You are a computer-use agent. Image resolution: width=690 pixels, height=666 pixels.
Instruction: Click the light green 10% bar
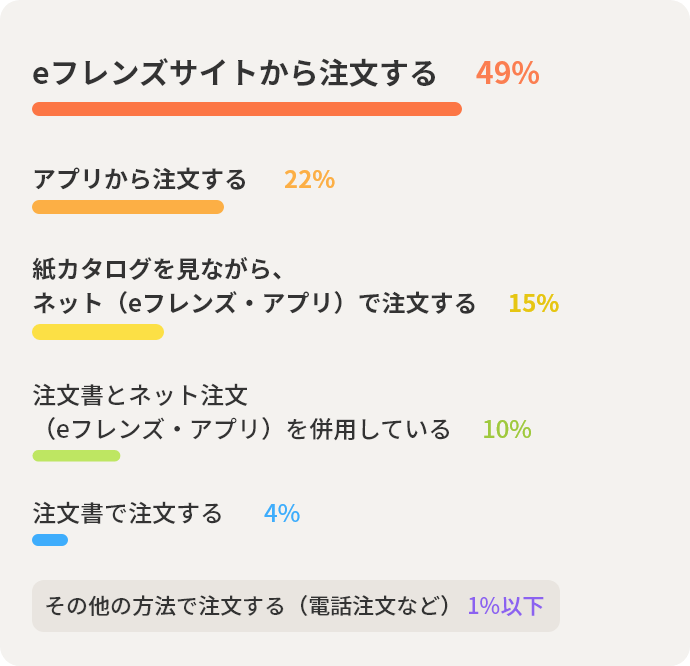pos(76,456)
